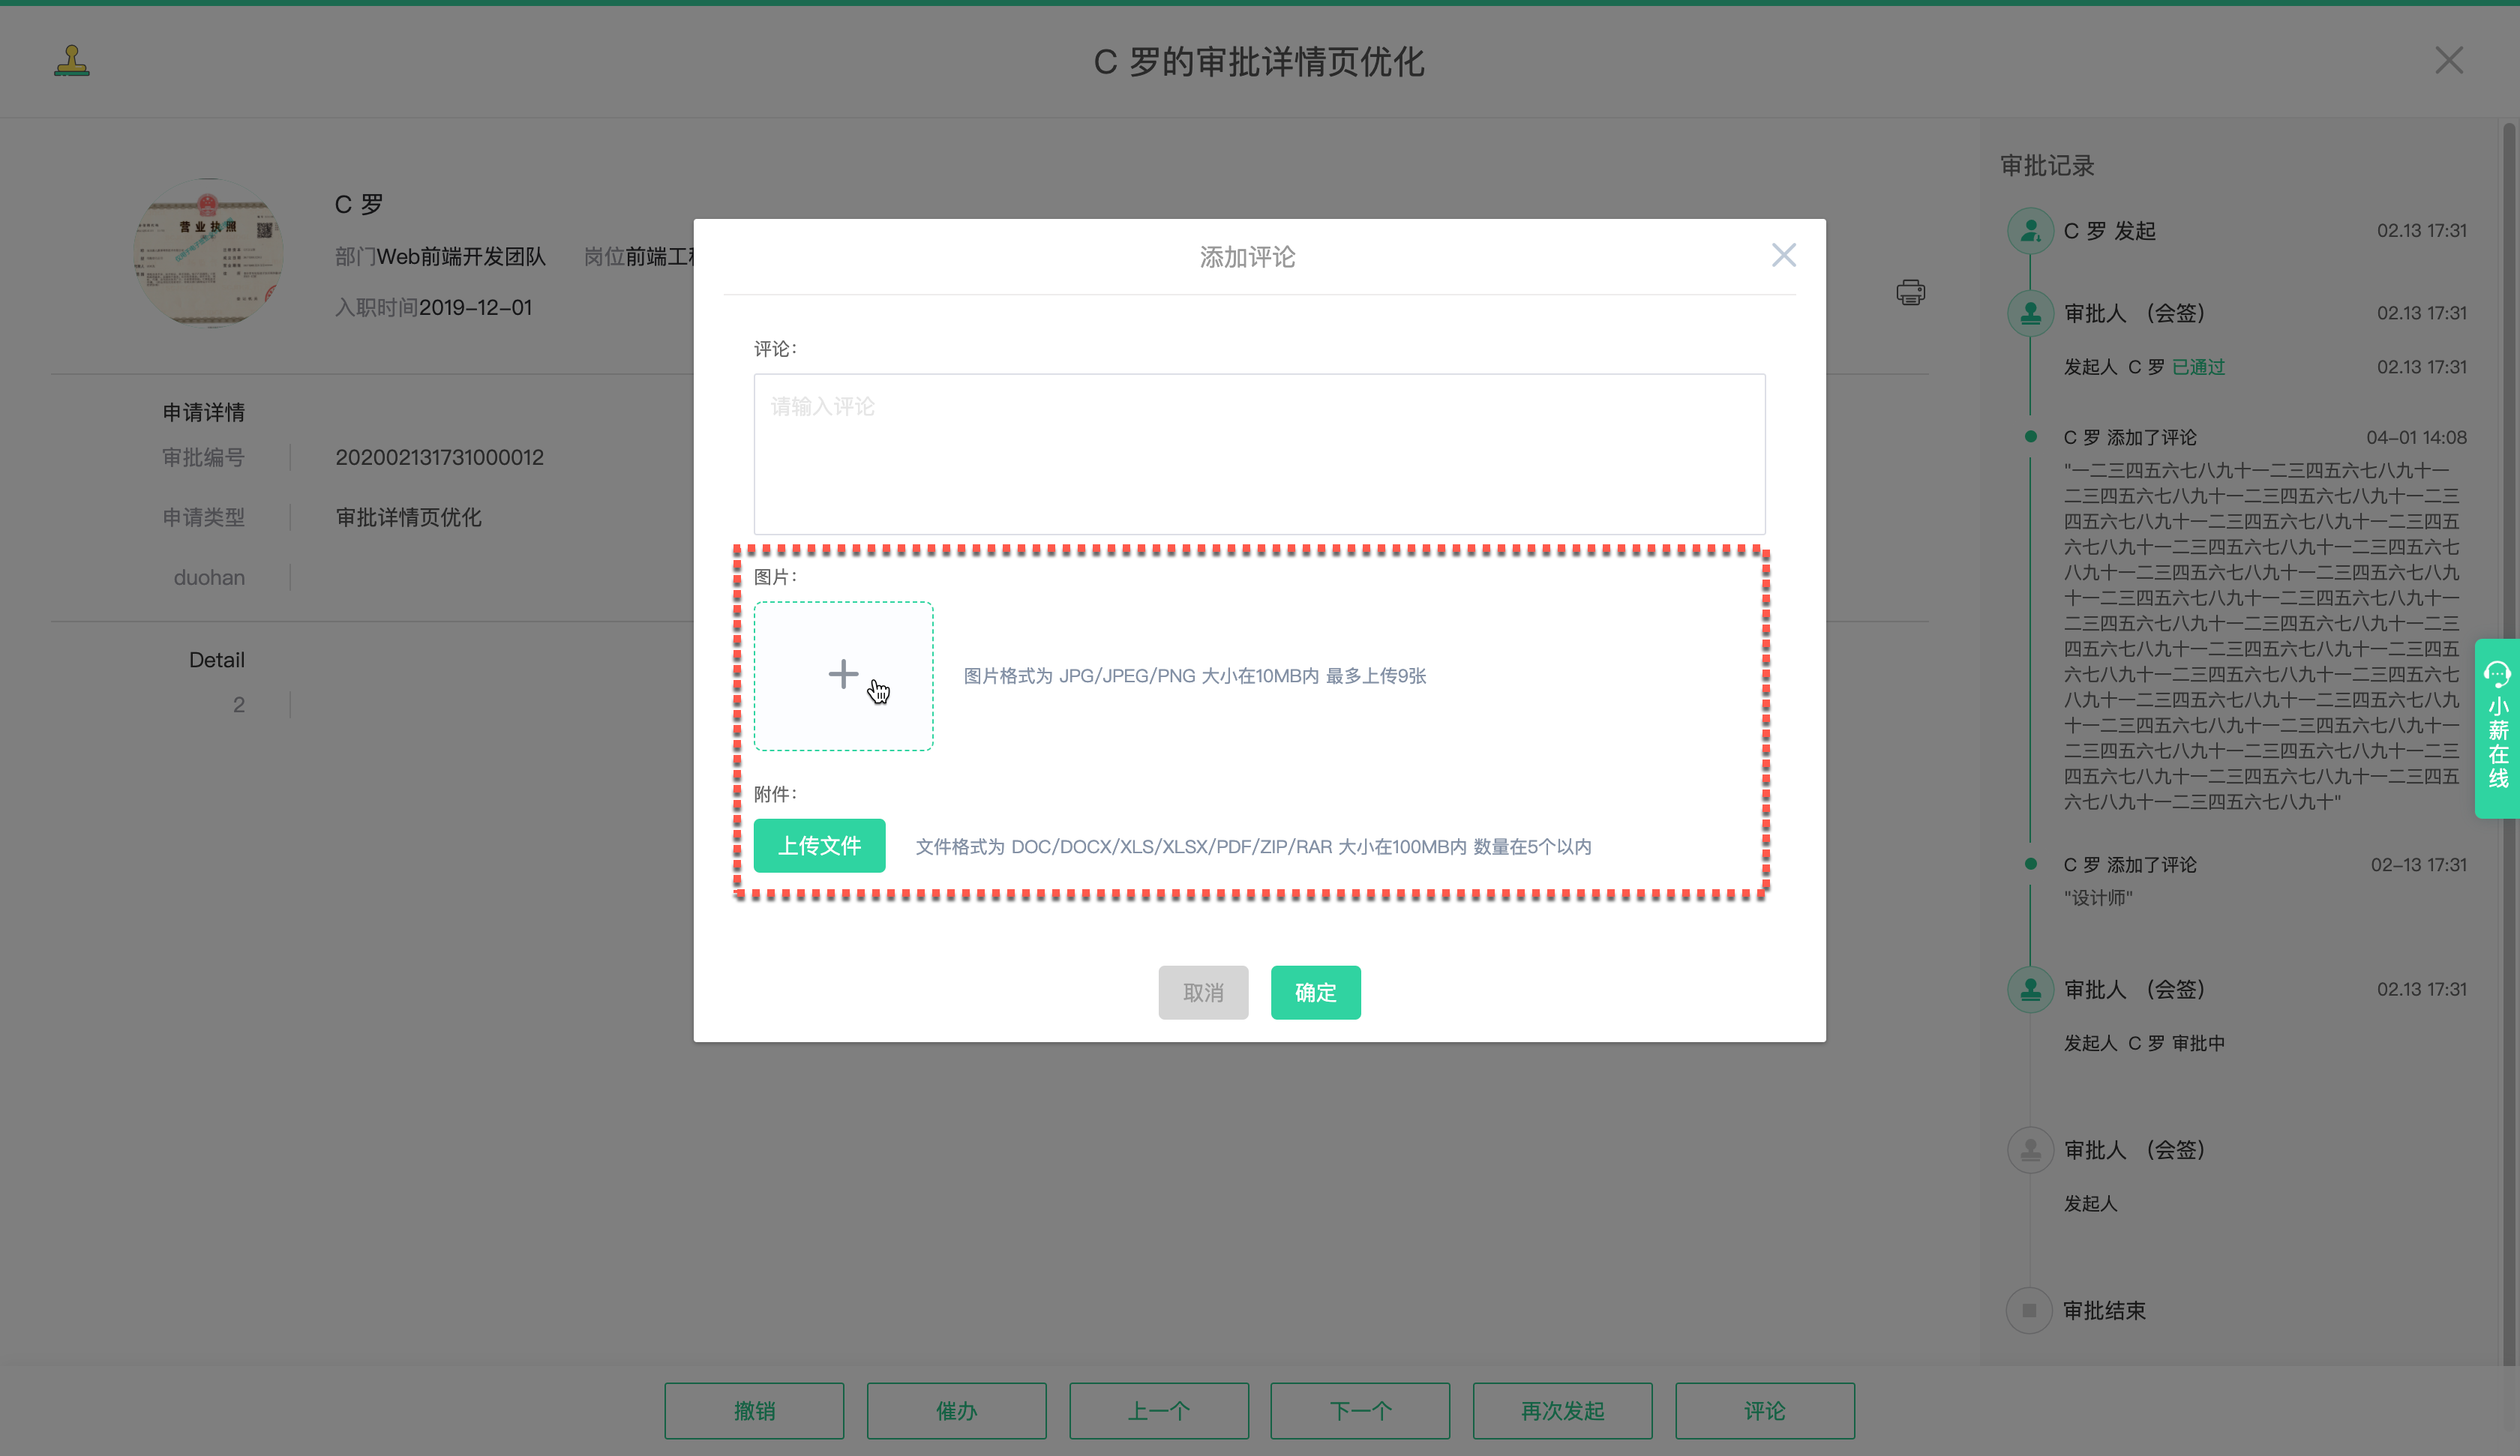Click the page title C 罗的审批详情页优化
The image size is (2520, 1456).
click(x=1259, y=62)
